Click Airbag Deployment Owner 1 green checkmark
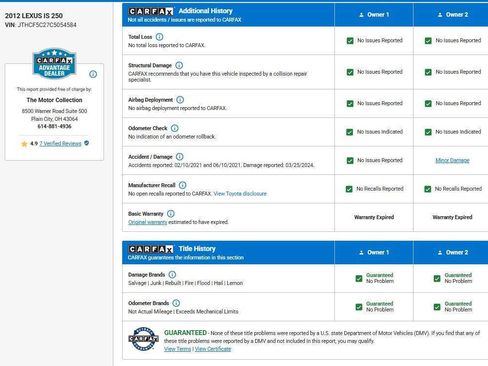488x366 pixels. click(350, 104)
